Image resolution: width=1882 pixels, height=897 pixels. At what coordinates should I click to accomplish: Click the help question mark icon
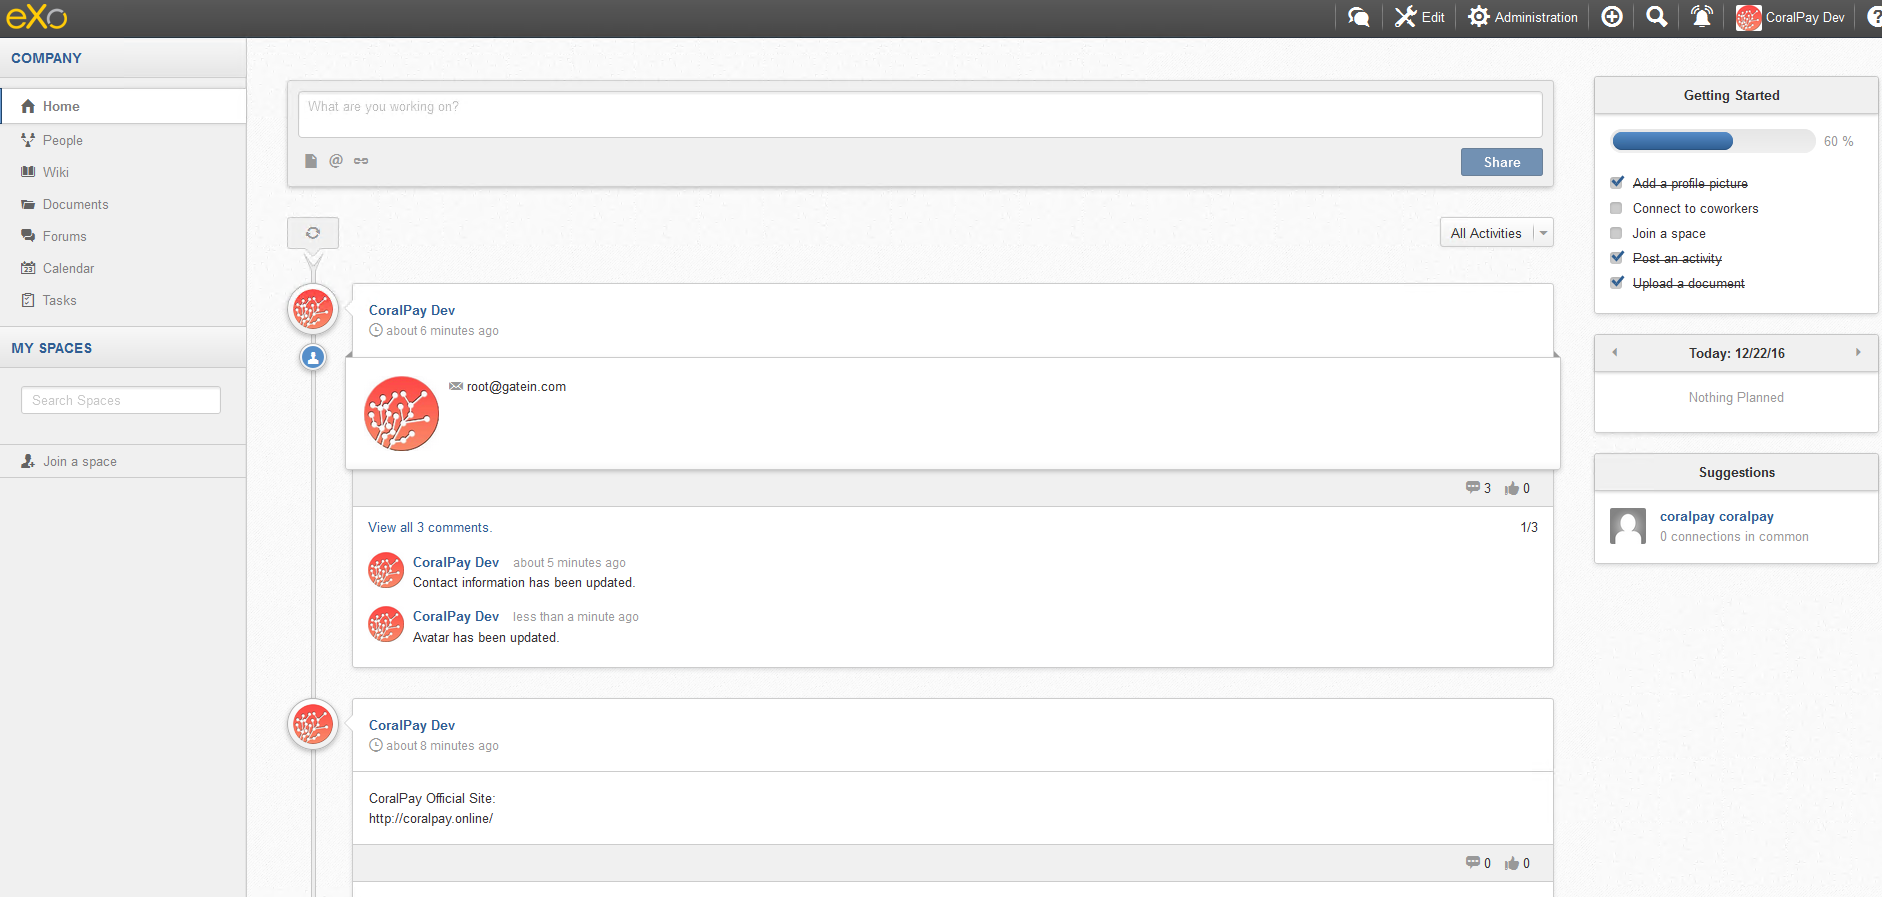1874,17
